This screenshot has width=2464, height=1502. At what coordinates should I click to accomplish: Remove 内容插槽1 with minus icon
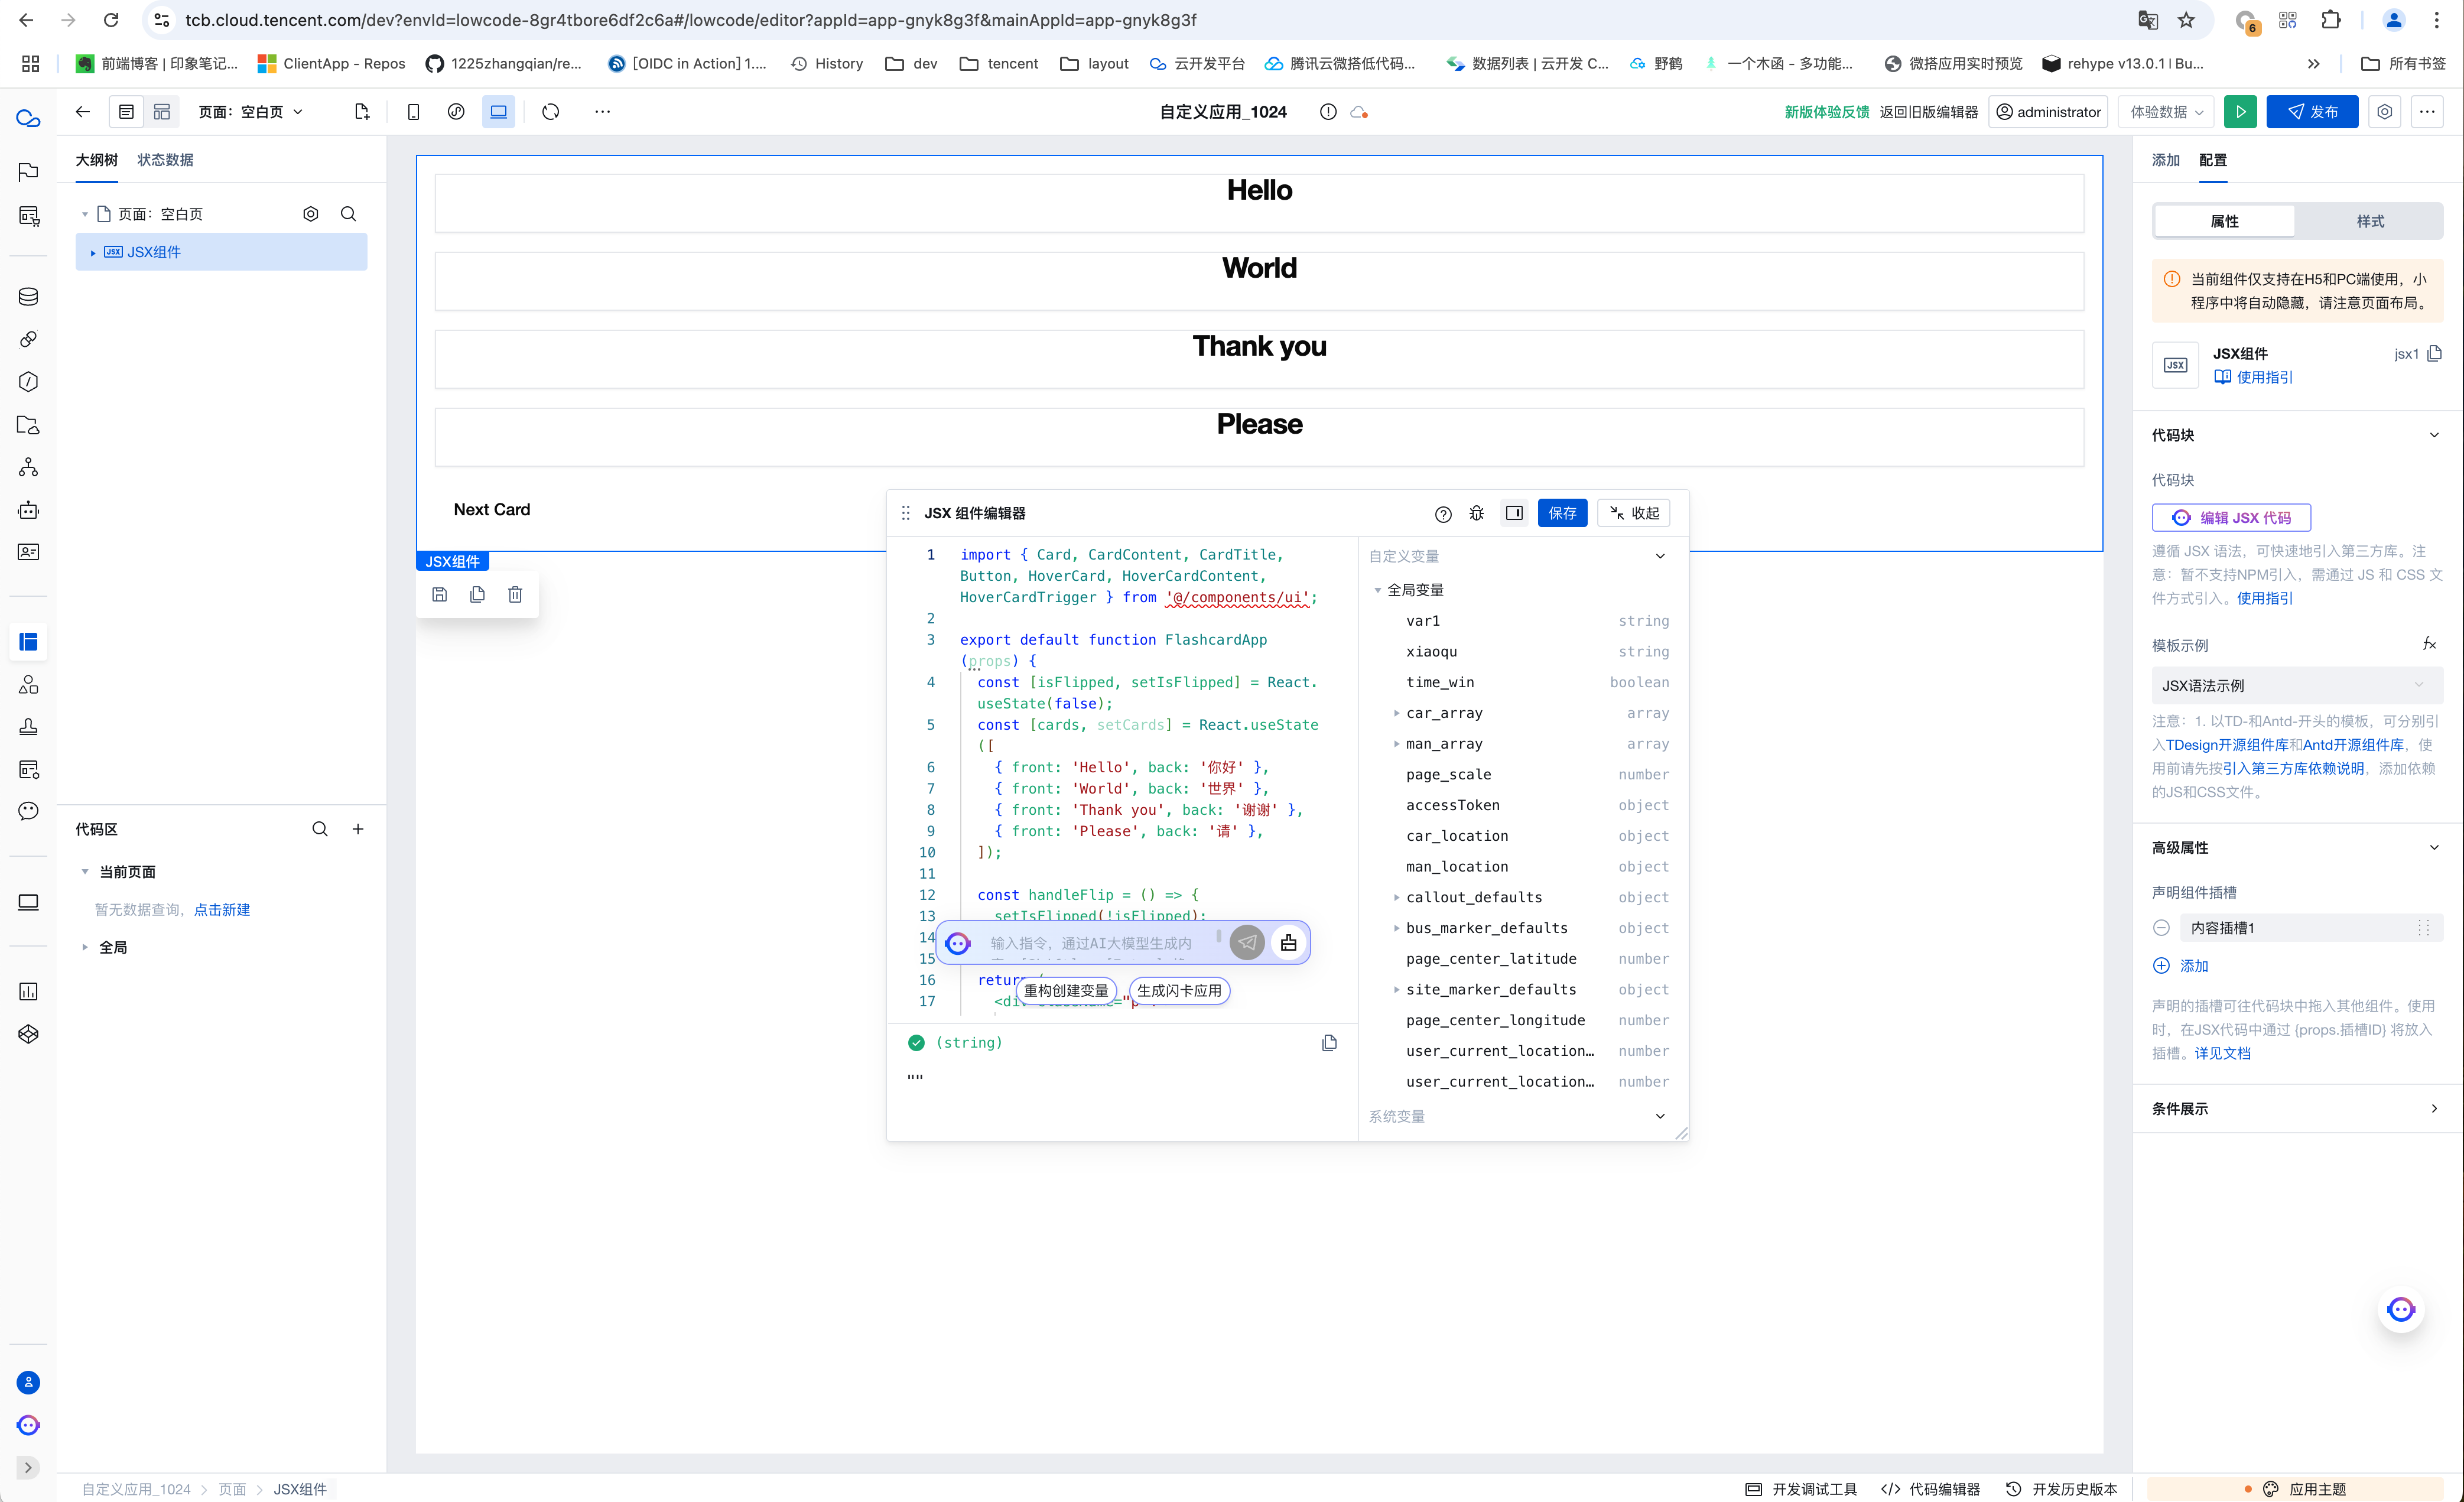(2161, 928)
